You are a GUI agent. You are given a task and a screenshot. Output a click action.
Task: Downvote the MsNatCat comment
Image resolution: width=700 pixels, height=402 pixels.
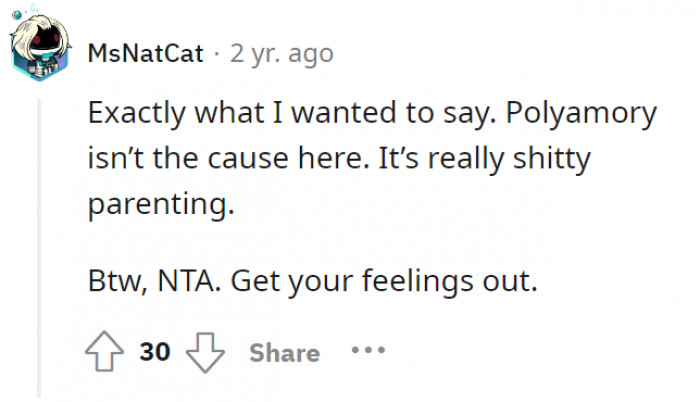click(206, 352)
